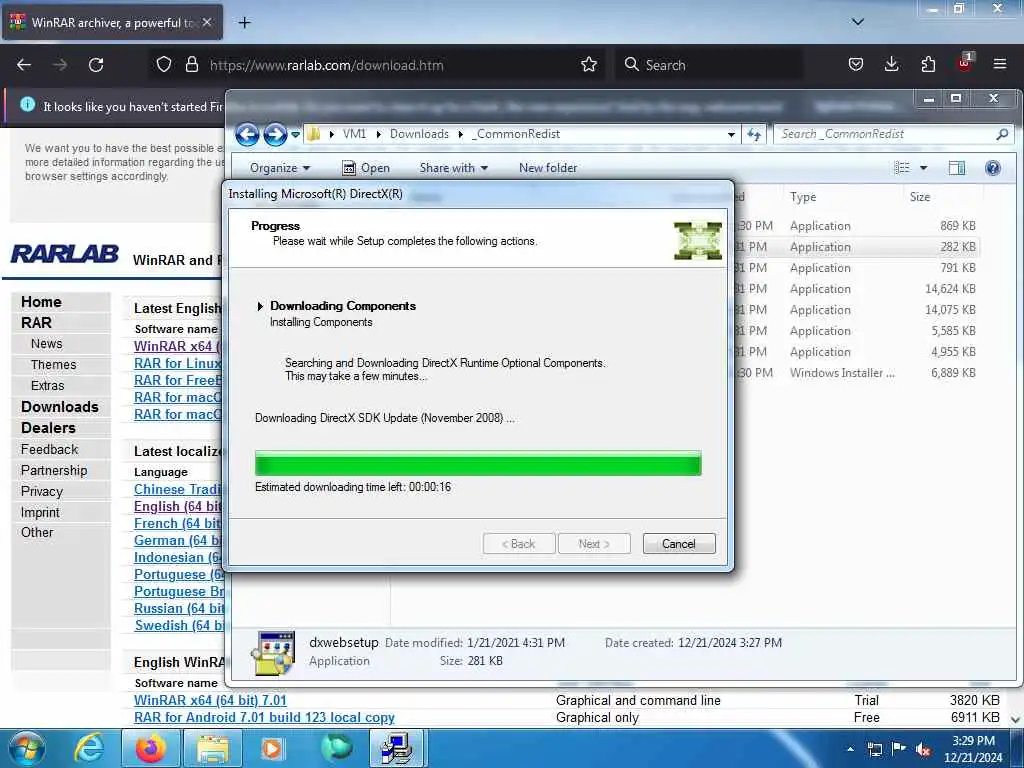The height and width of the screenshot is (768, 1024).
Task: Open the Organize menu
Action: pyautogui.click(x=280, y=168)
